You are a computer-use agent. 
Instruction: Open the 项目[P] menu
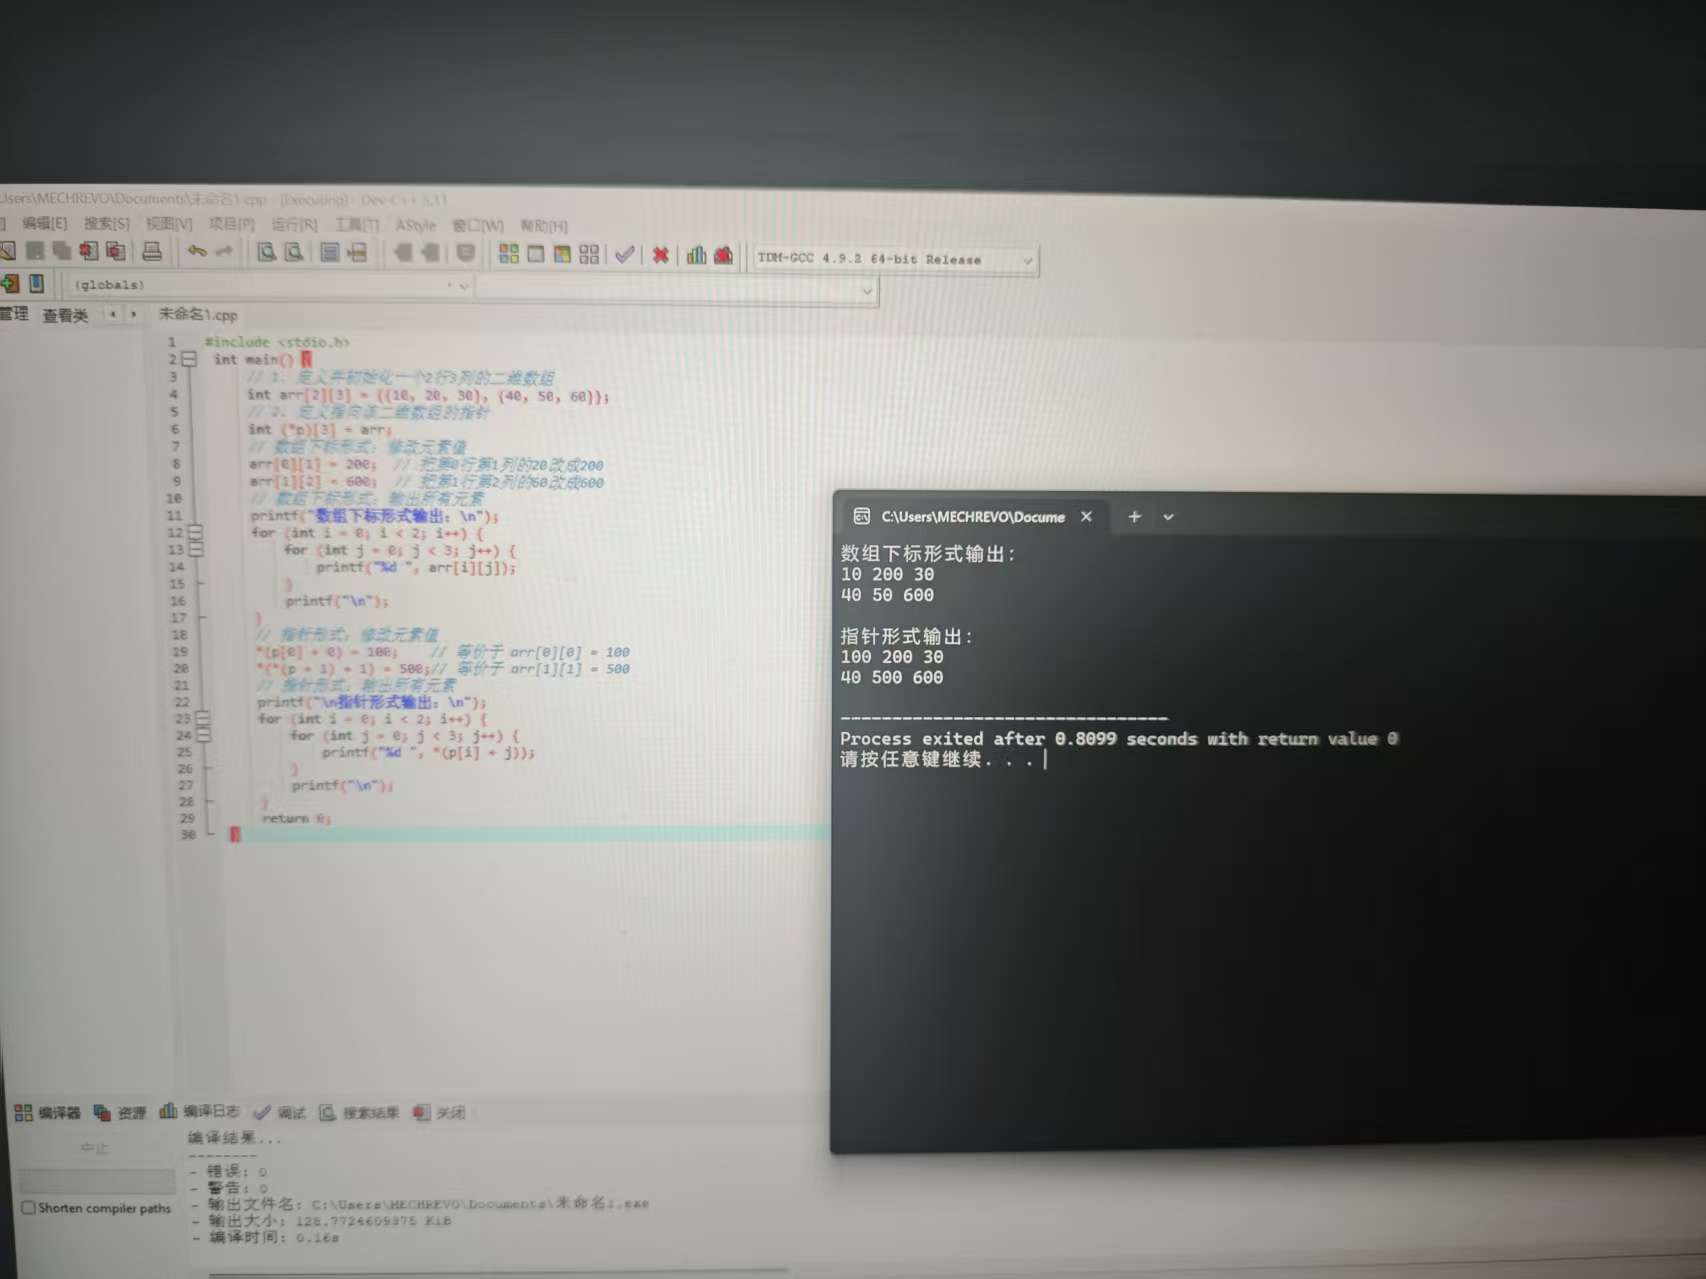tap(231, 224)
